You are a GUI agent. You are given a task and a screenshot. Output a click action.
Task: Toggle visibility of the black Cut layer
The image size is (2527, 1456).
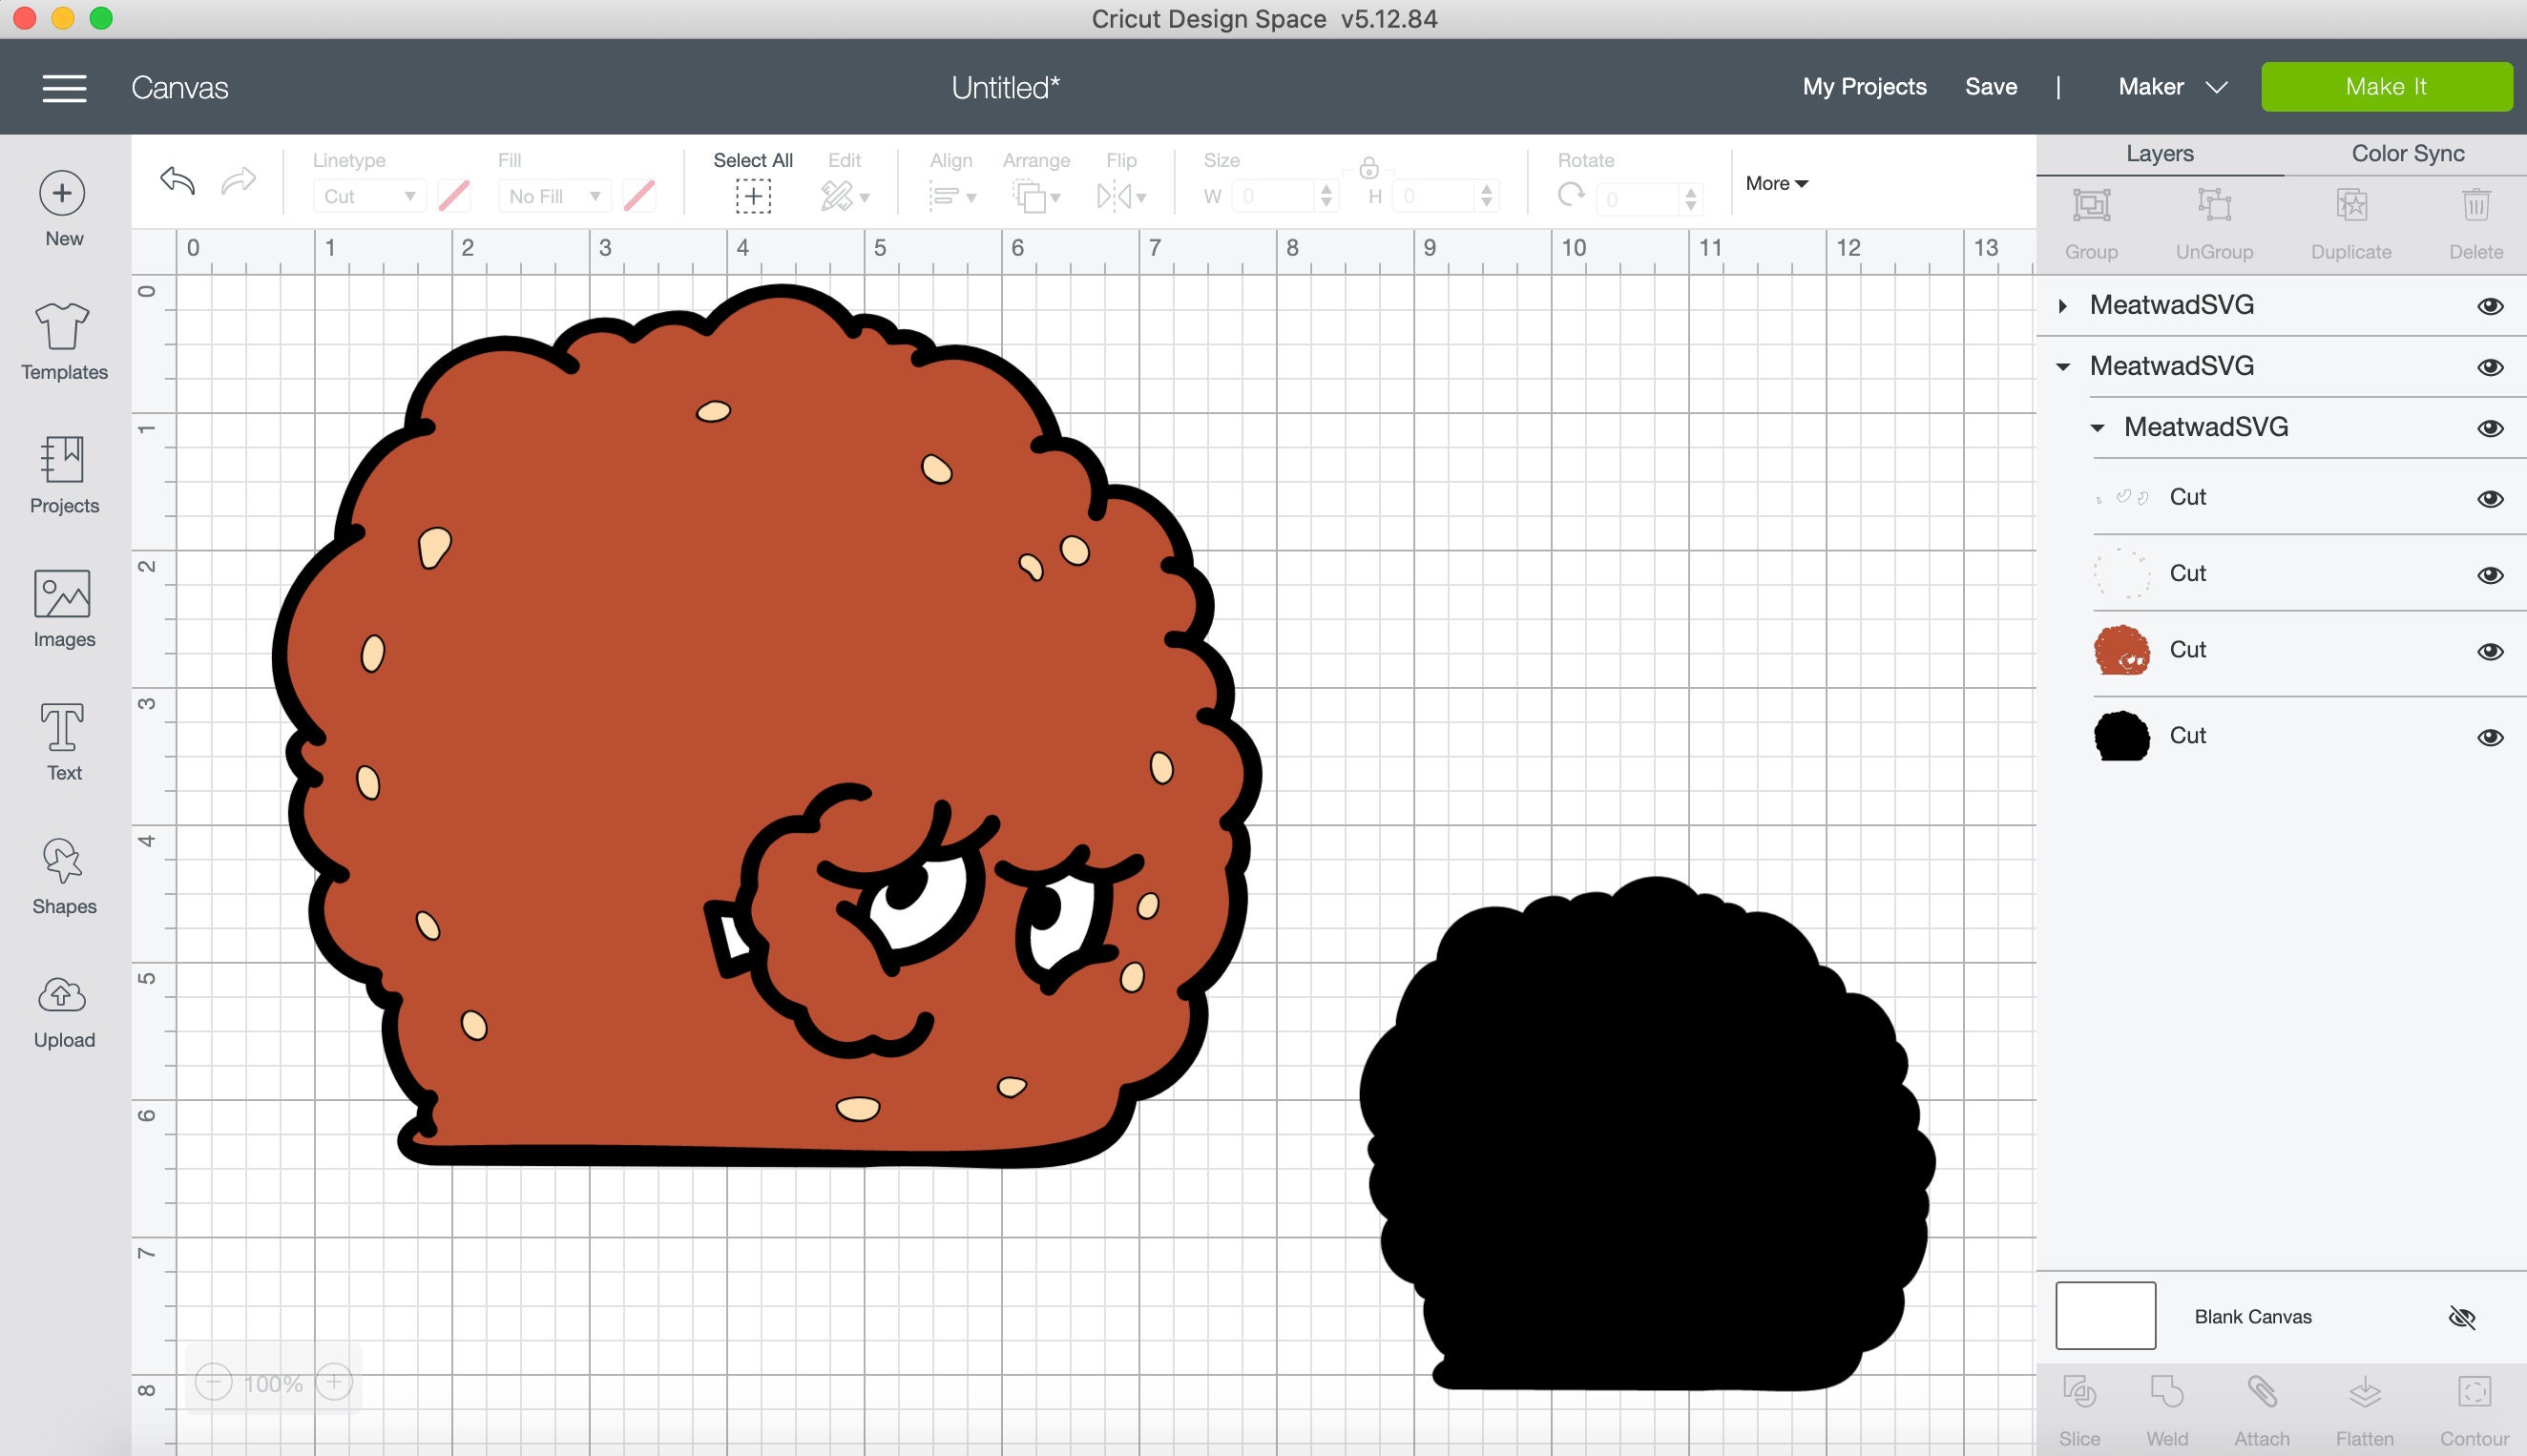coord(2490,737)
